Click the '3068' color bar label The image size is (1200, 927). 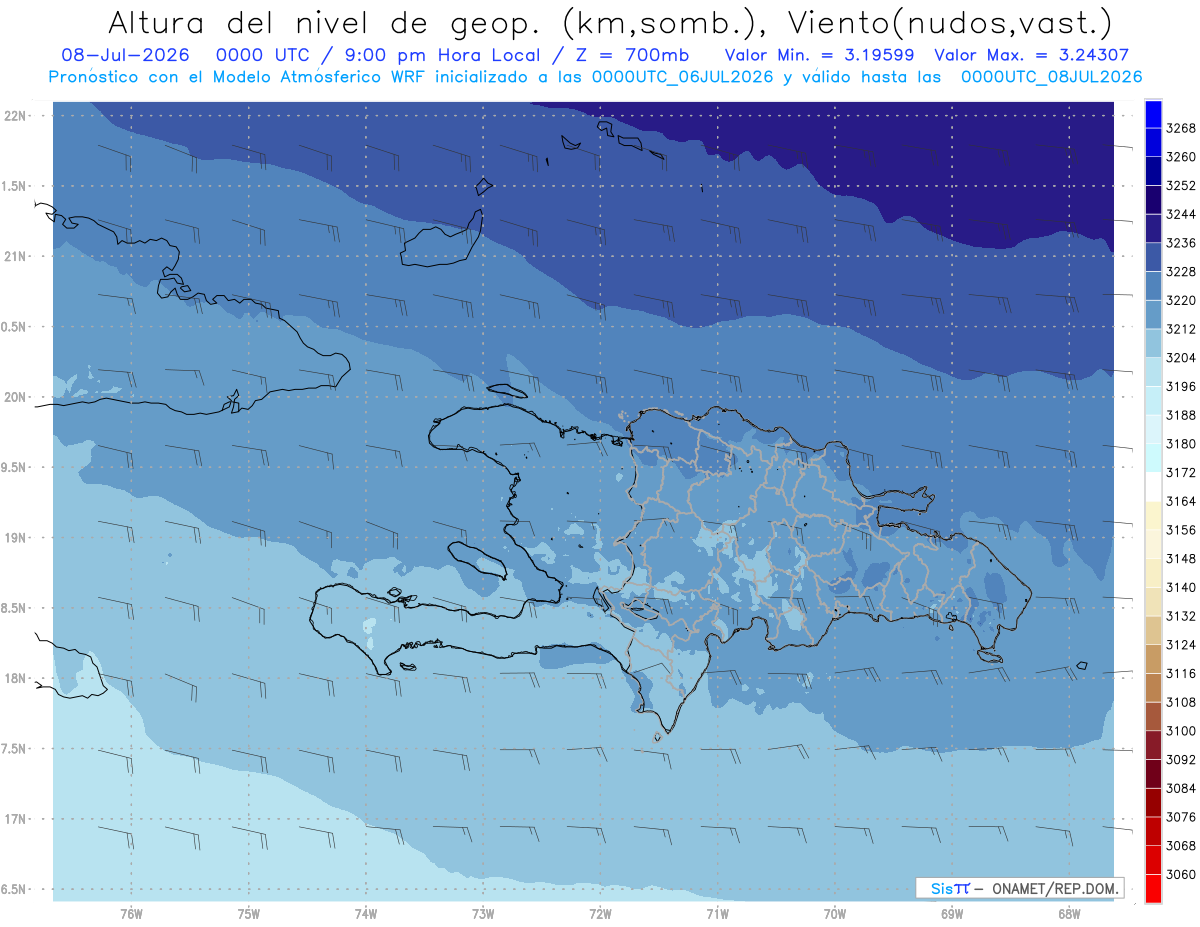[1181, 846]
